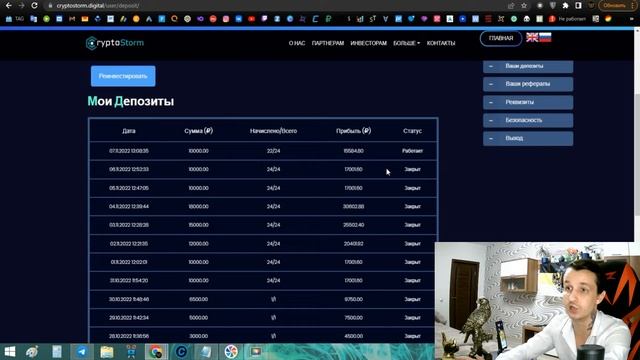640x360 pixels.
Task: Open the 'ИНВЕСТОРАМ' menu item
Action: coord(368,43)
